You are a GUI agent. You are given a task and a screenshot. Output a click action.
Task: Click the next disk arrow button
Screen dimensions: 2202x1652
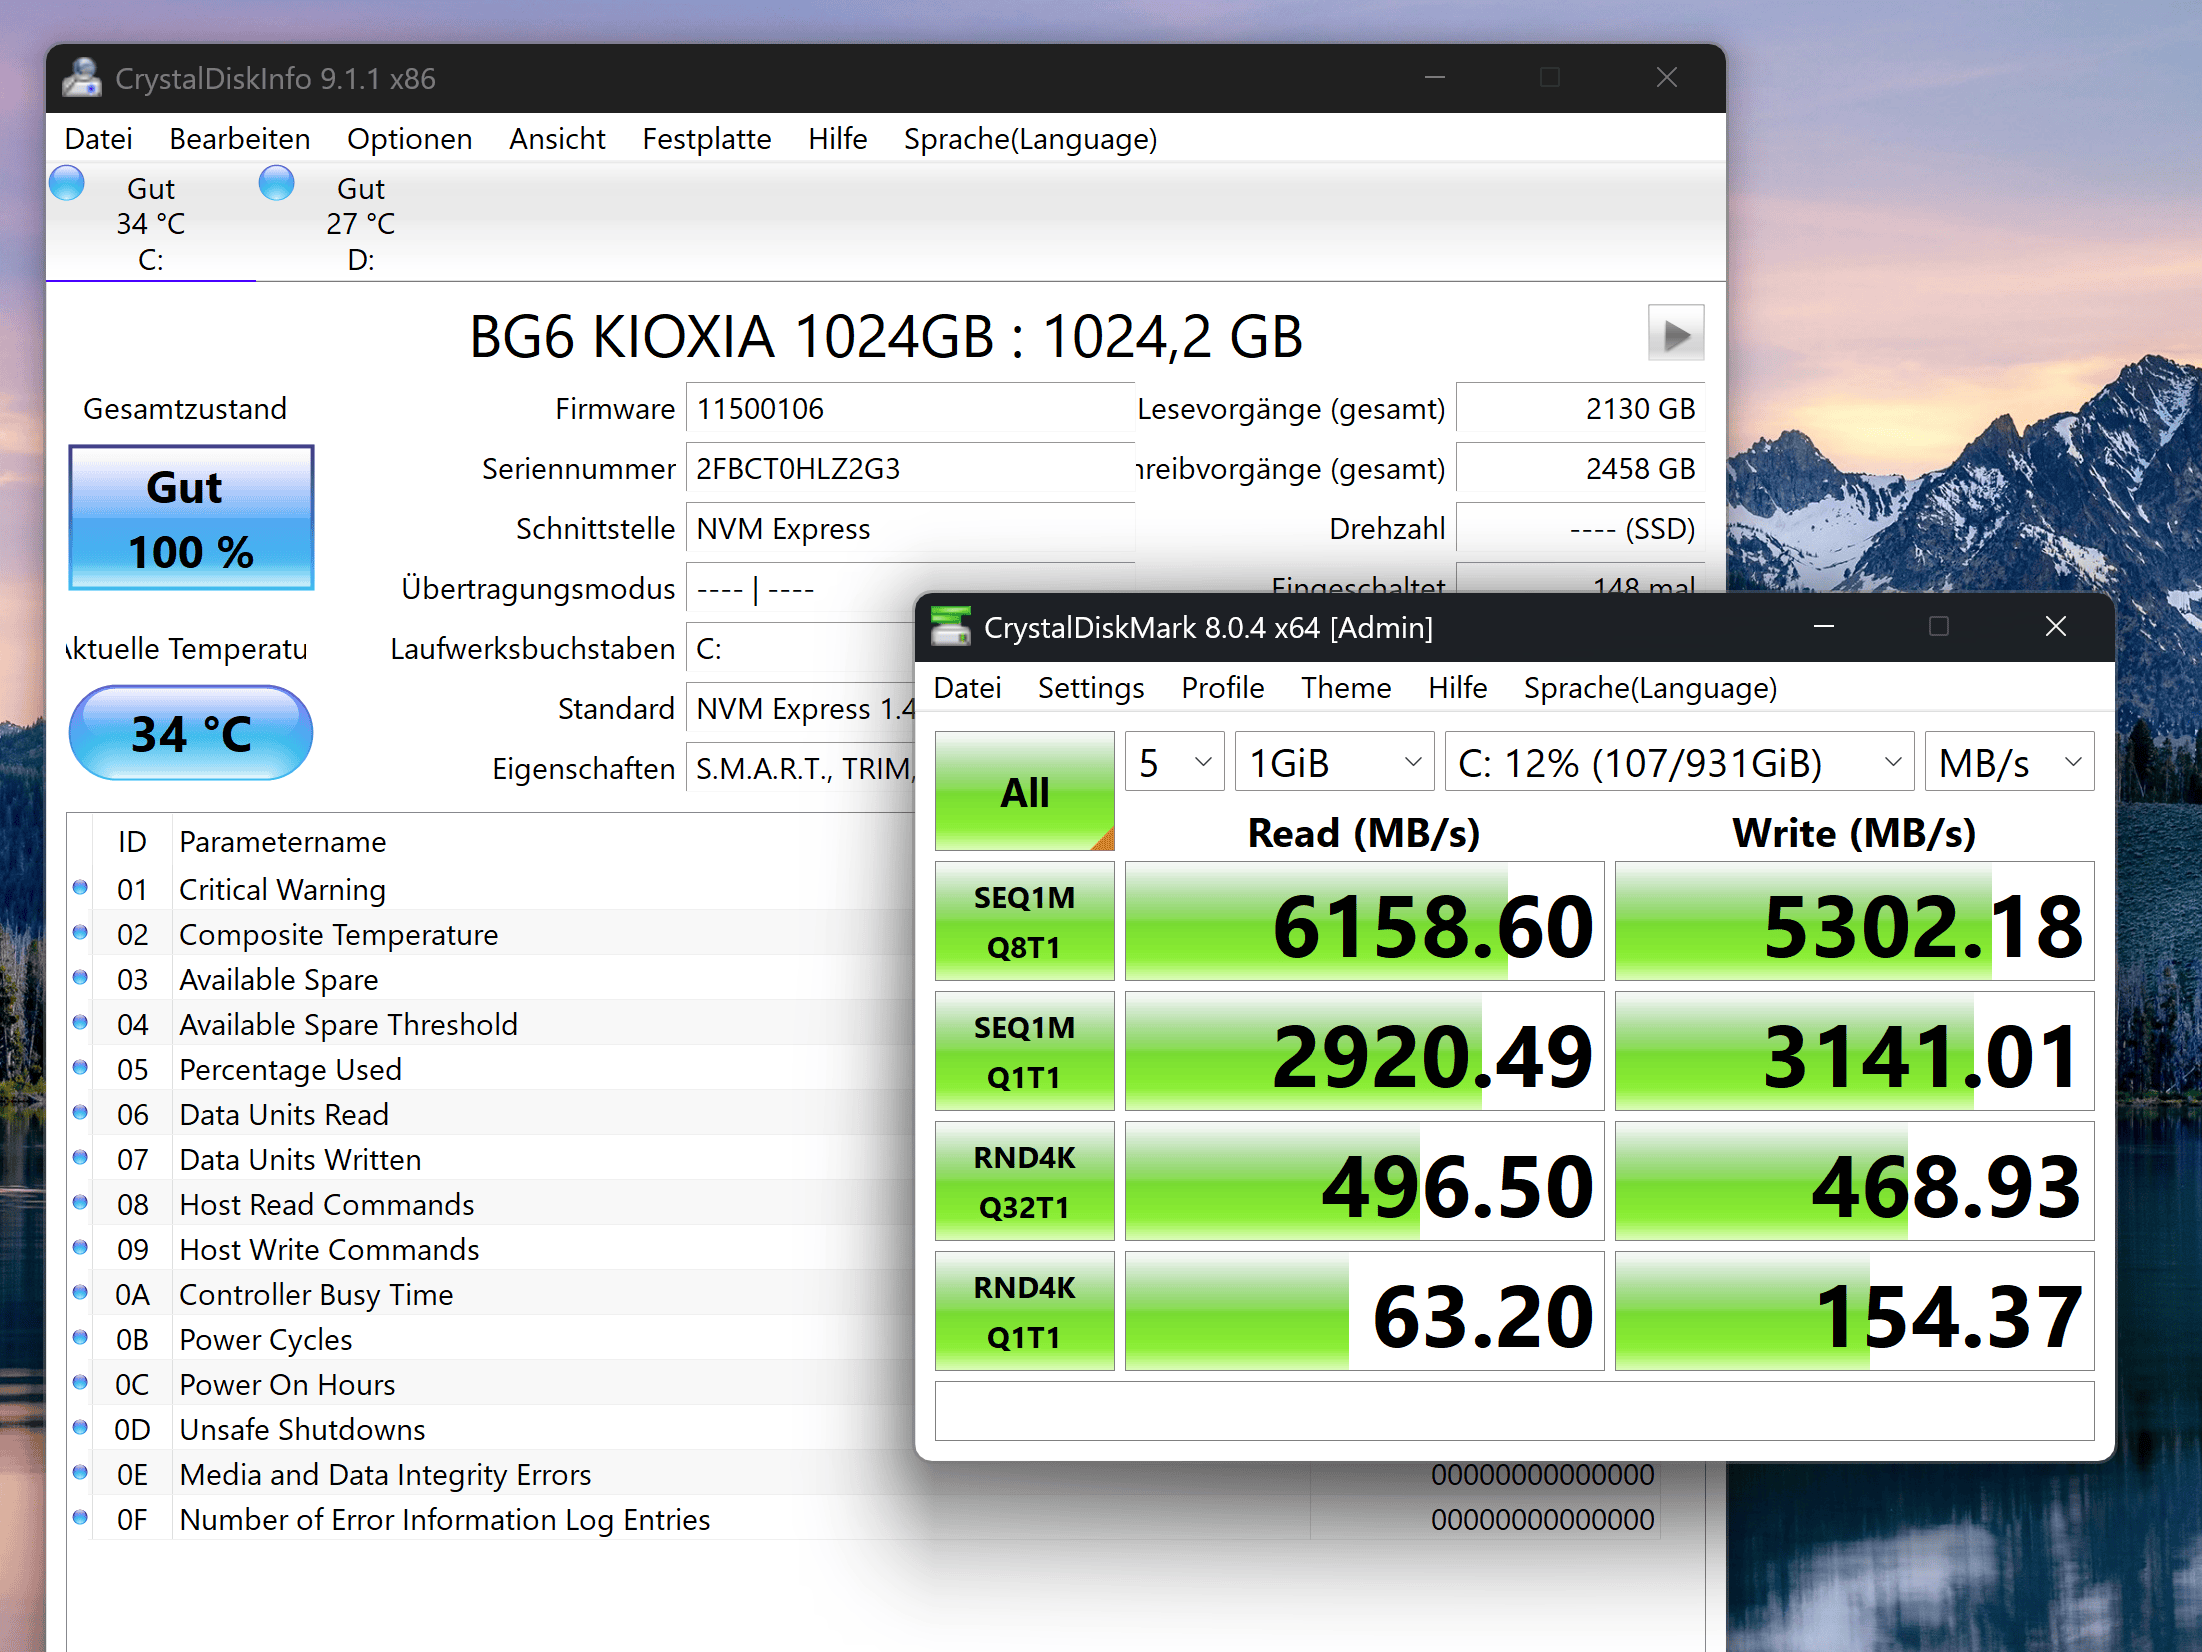1675,334
